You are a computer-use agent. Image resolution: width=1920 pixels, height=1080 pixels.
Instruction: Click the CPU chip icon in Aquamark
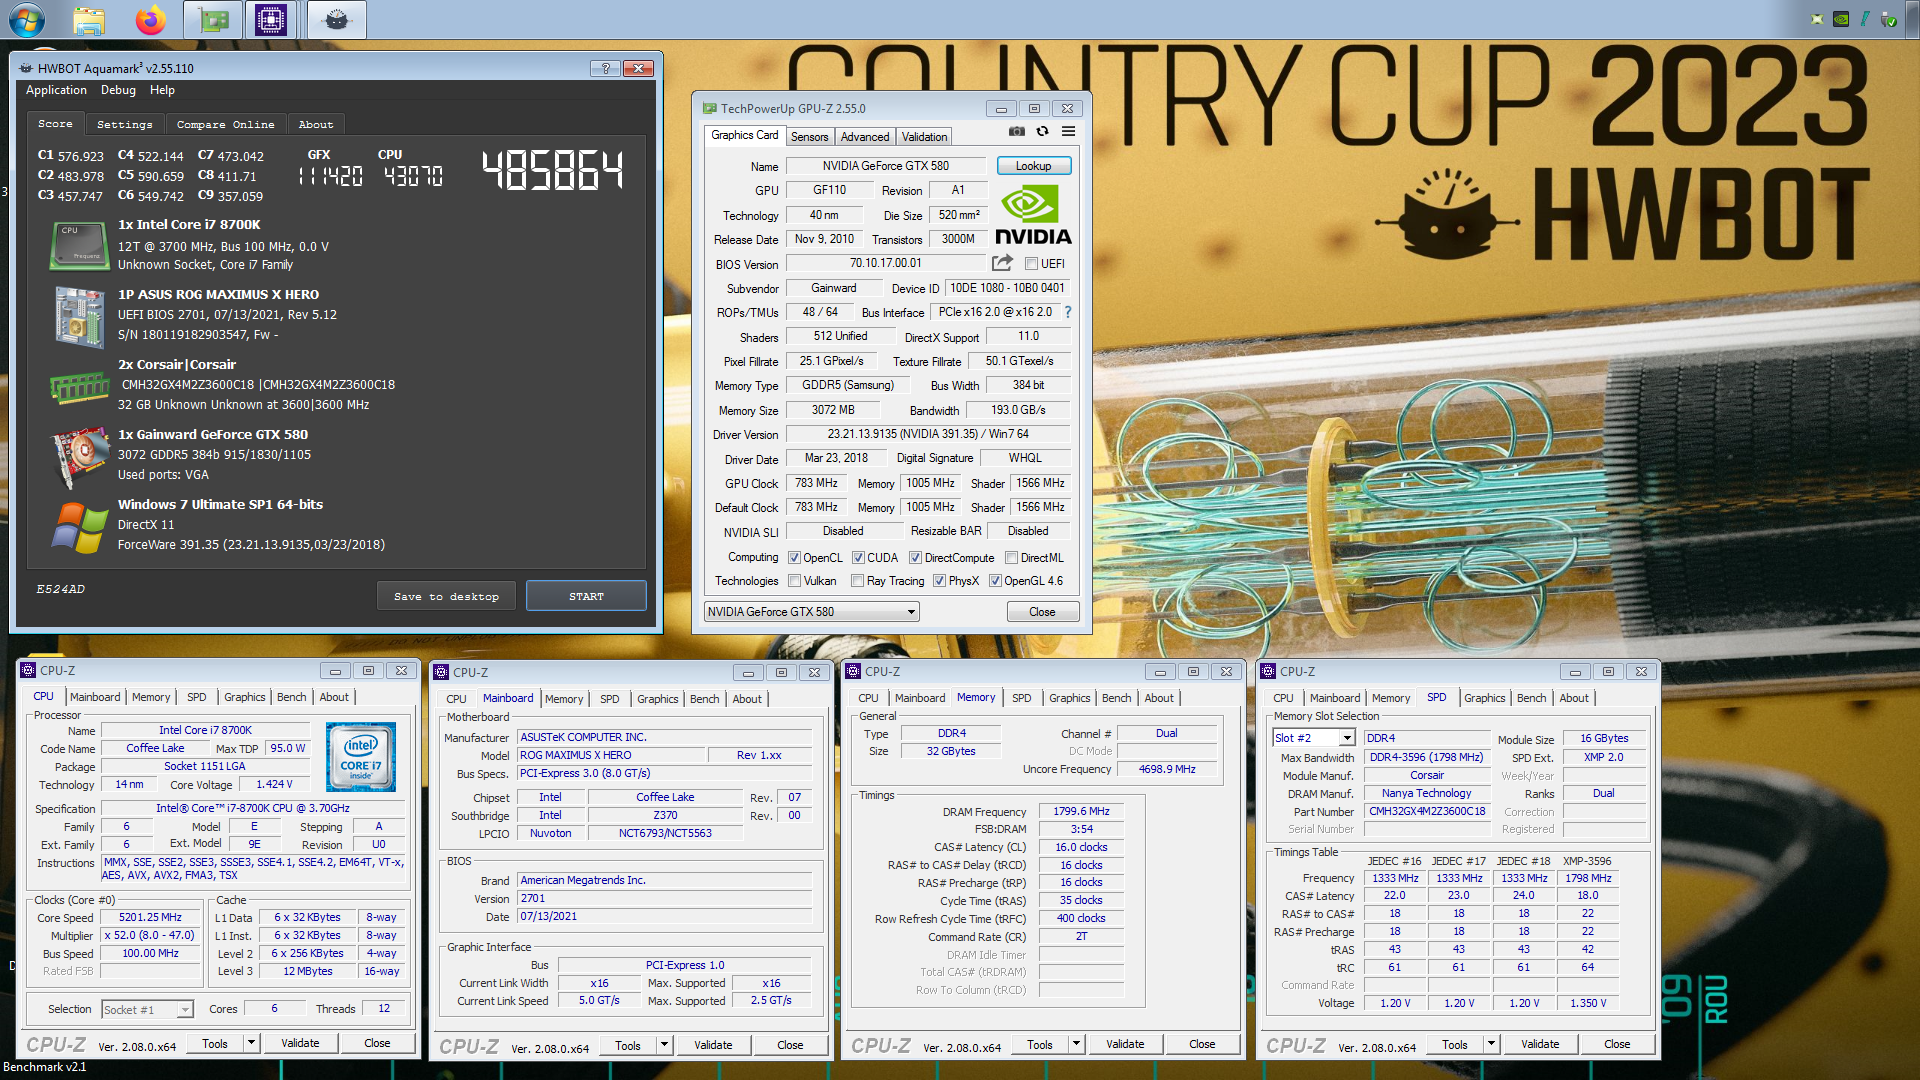(79, 246)
